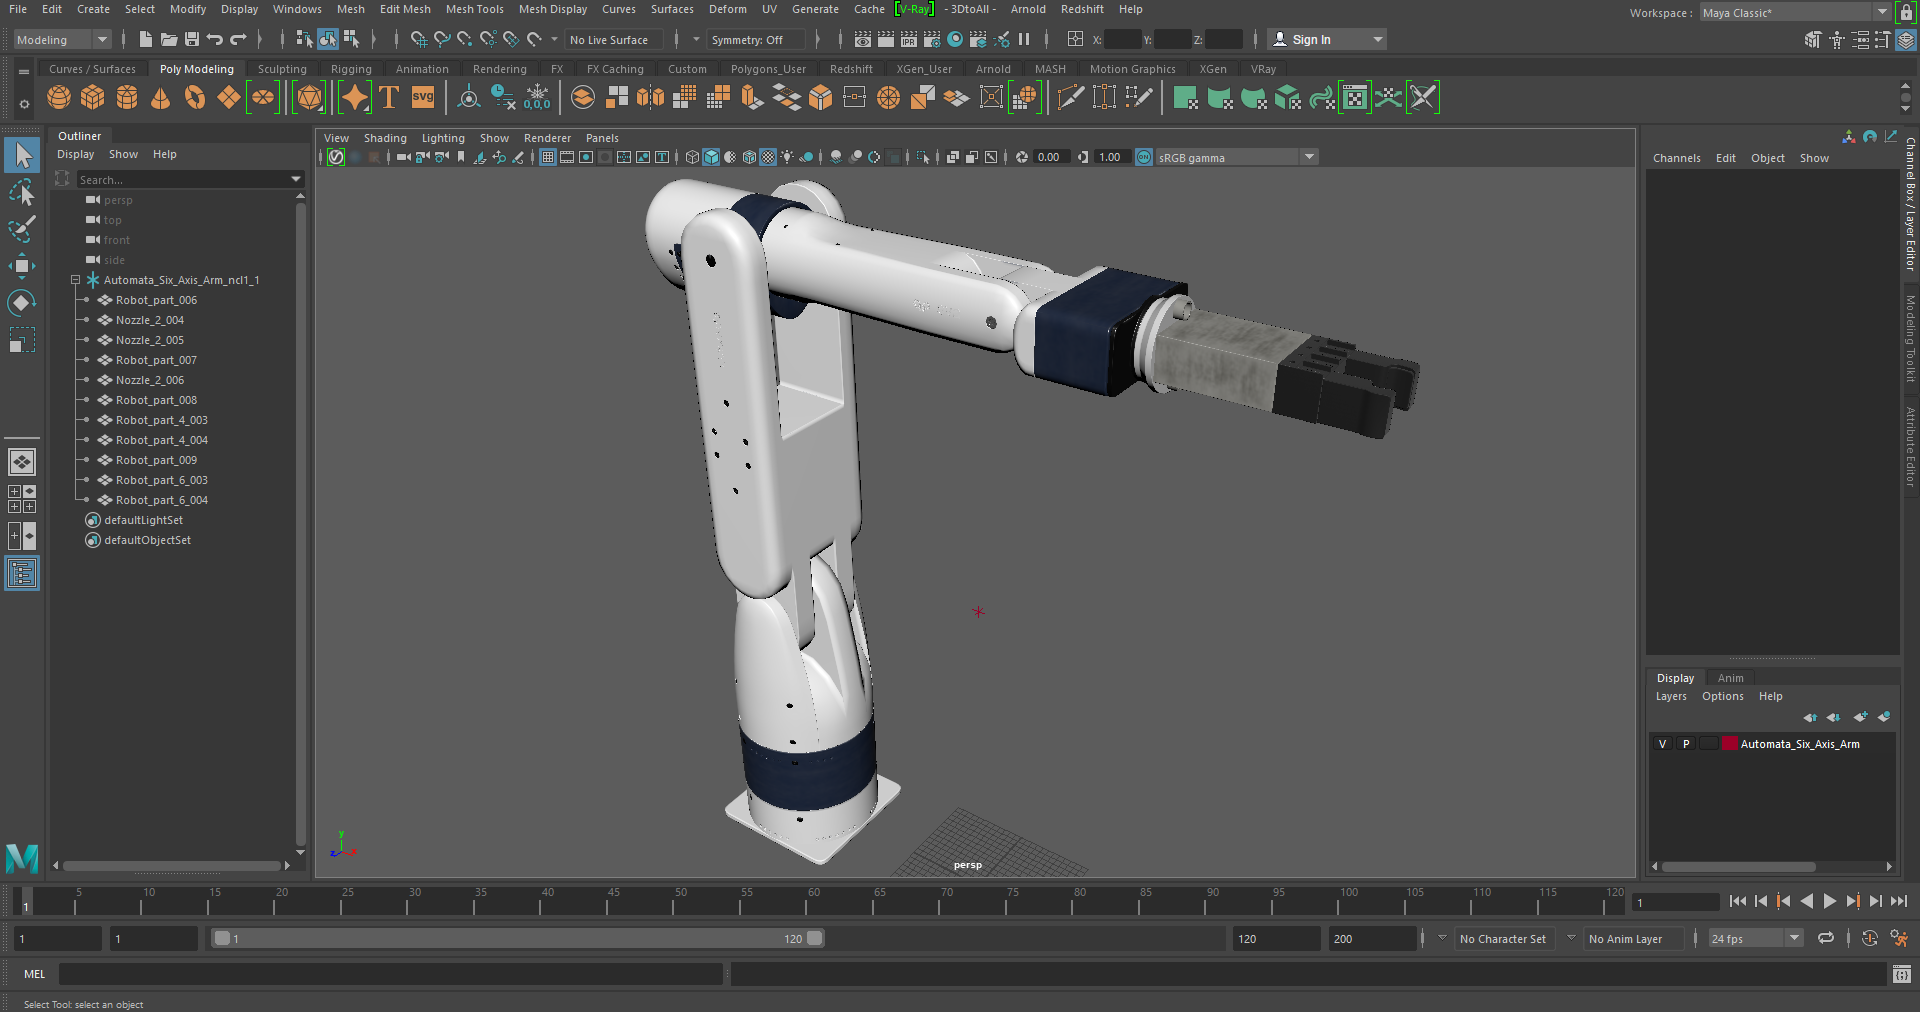
Task: Click the Redo icon in status line
Action: (238, 39)
